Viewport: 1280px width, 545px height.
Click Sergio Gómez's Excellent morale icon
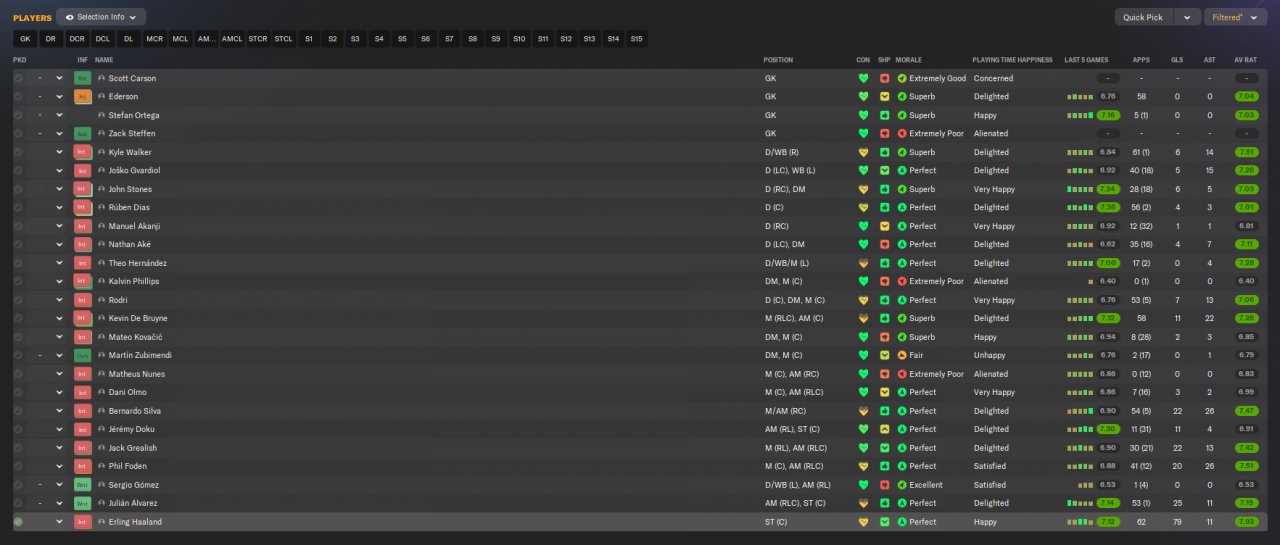[901, 484]
